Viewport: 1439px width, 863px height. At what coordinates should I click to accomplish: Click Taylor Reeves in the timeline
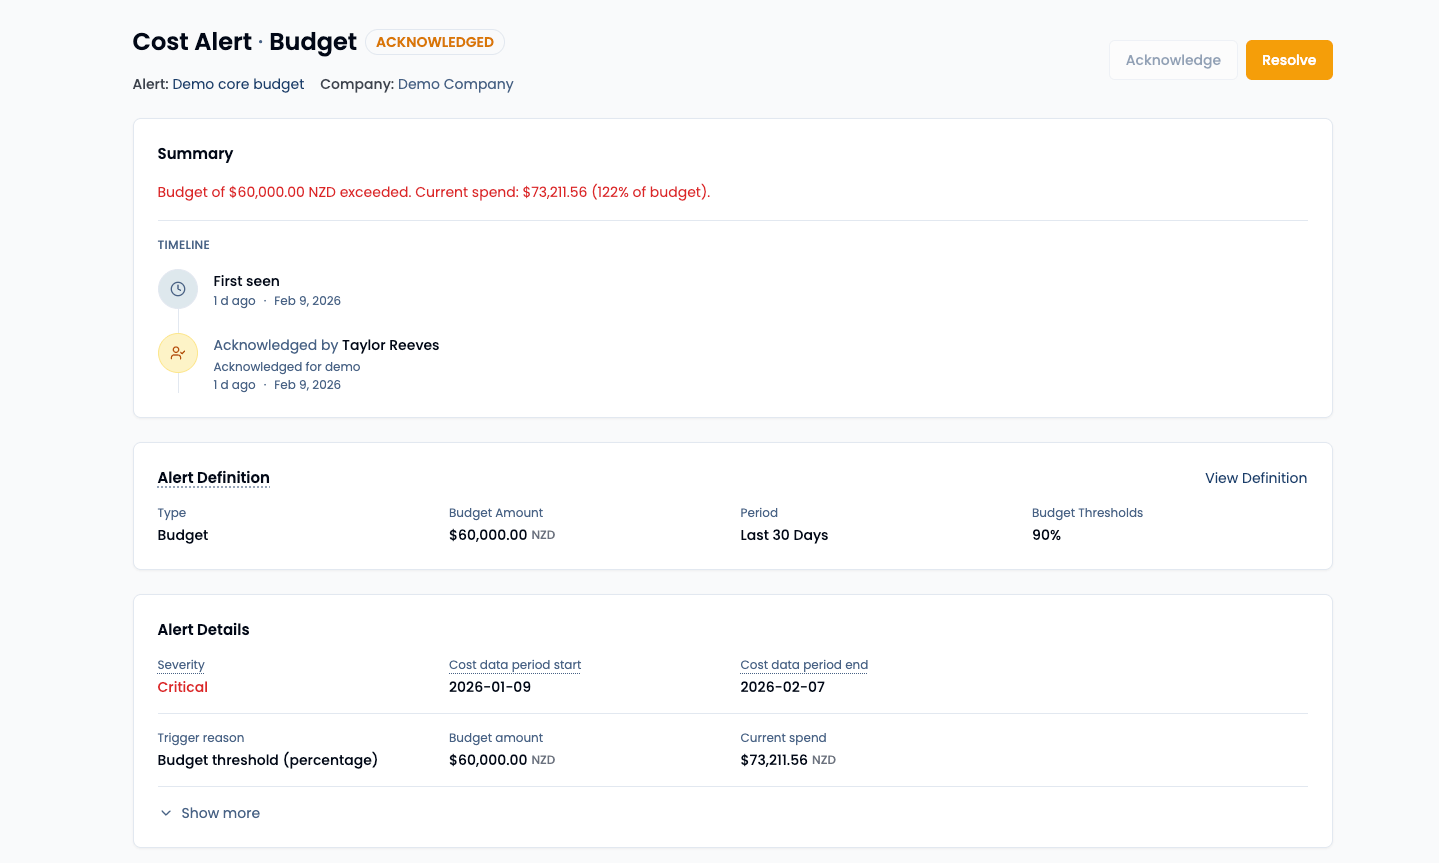click(x=390, y=345)
